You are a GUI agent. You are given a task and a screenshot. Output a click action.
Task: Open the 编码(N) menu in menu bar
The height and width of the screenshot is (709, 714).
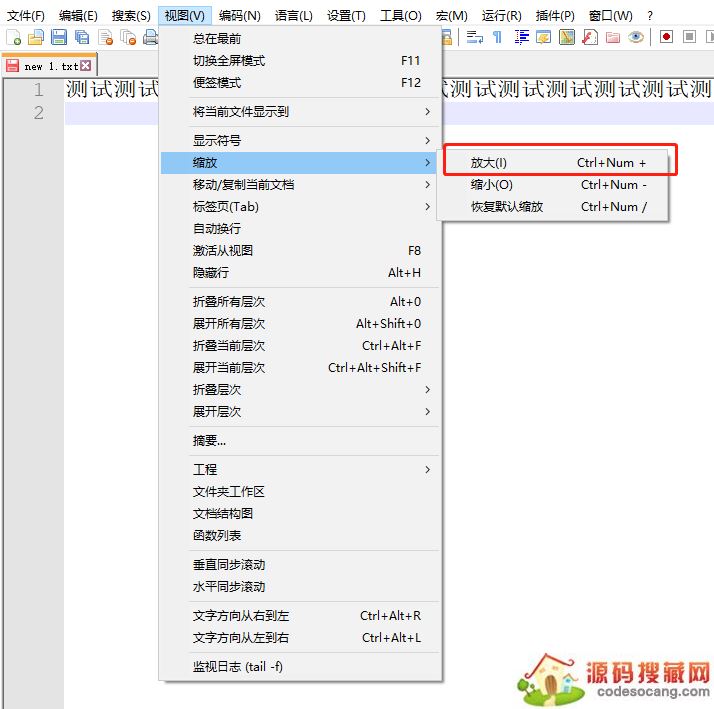pyautogui.click(x=239, y=16)
